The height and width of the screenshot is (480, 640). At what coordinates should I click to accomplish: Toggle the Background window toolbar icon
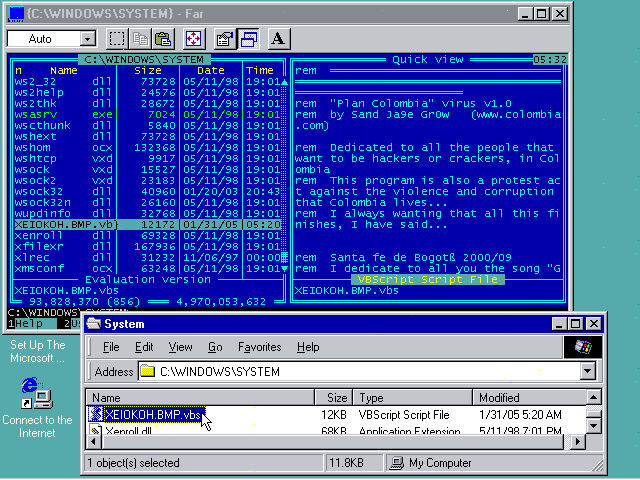tap(248, 39)
